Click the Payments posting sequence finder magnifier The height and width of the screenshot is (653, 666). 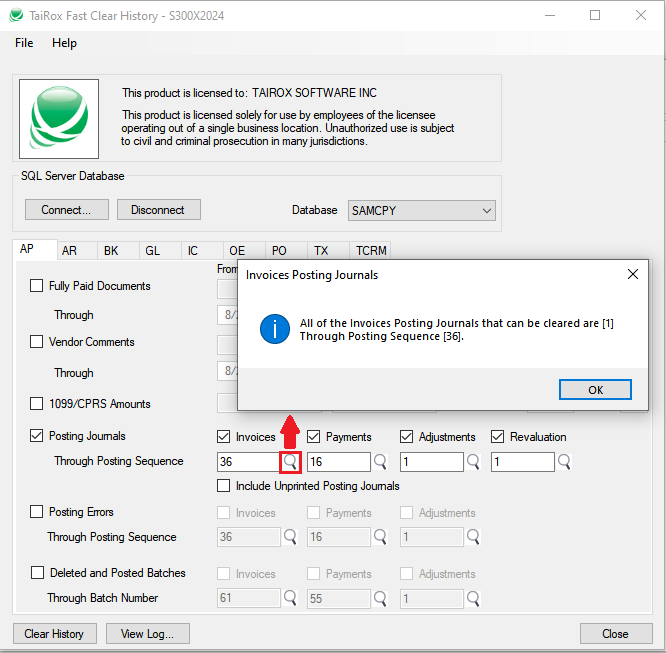[381, 462]
